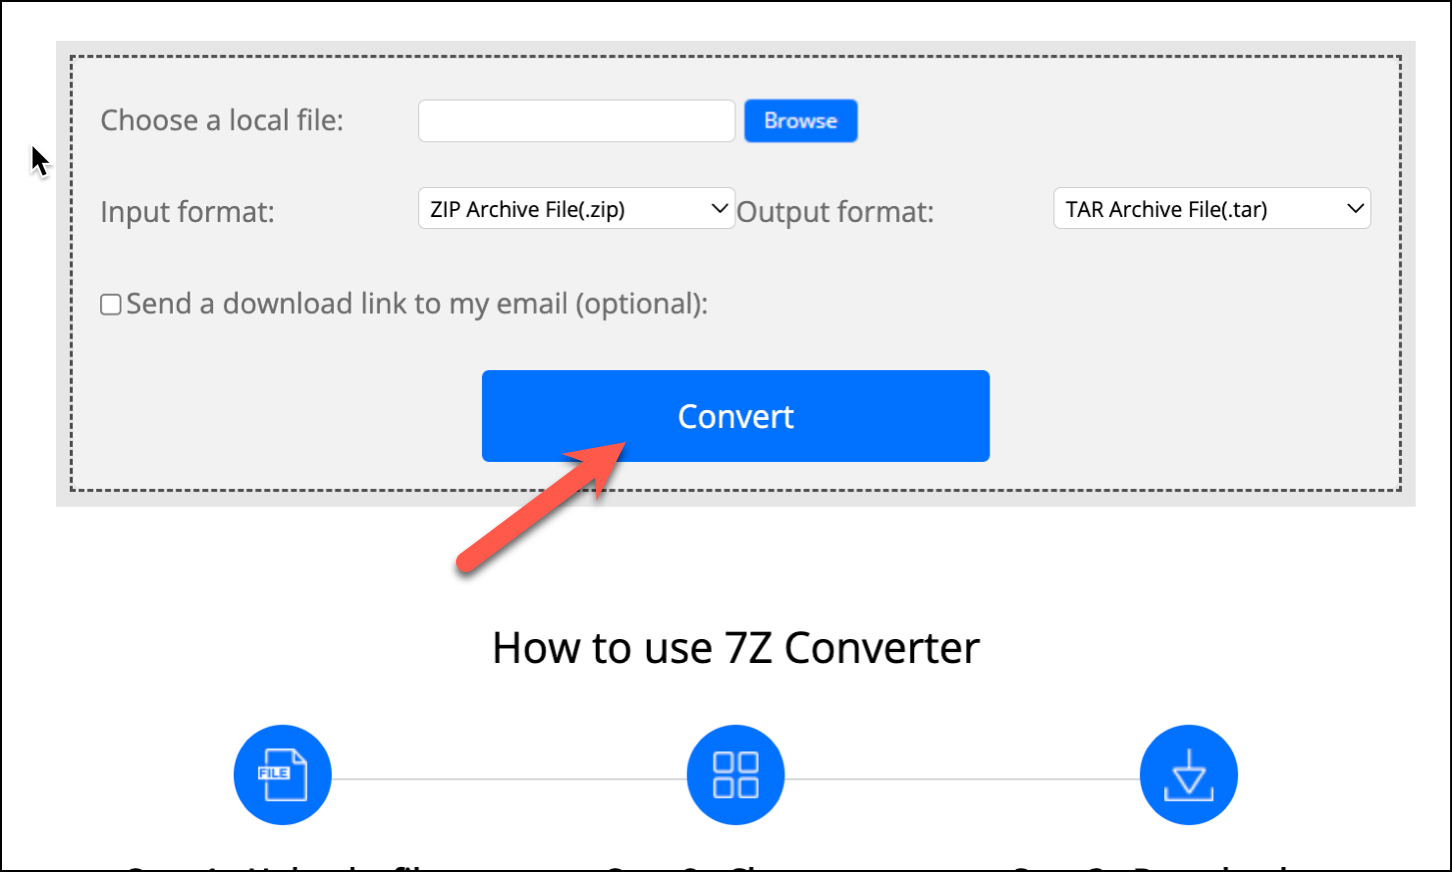Click the 'Input format:' label
Screen dimensions: 1452x872
click(x=188, y=212)
